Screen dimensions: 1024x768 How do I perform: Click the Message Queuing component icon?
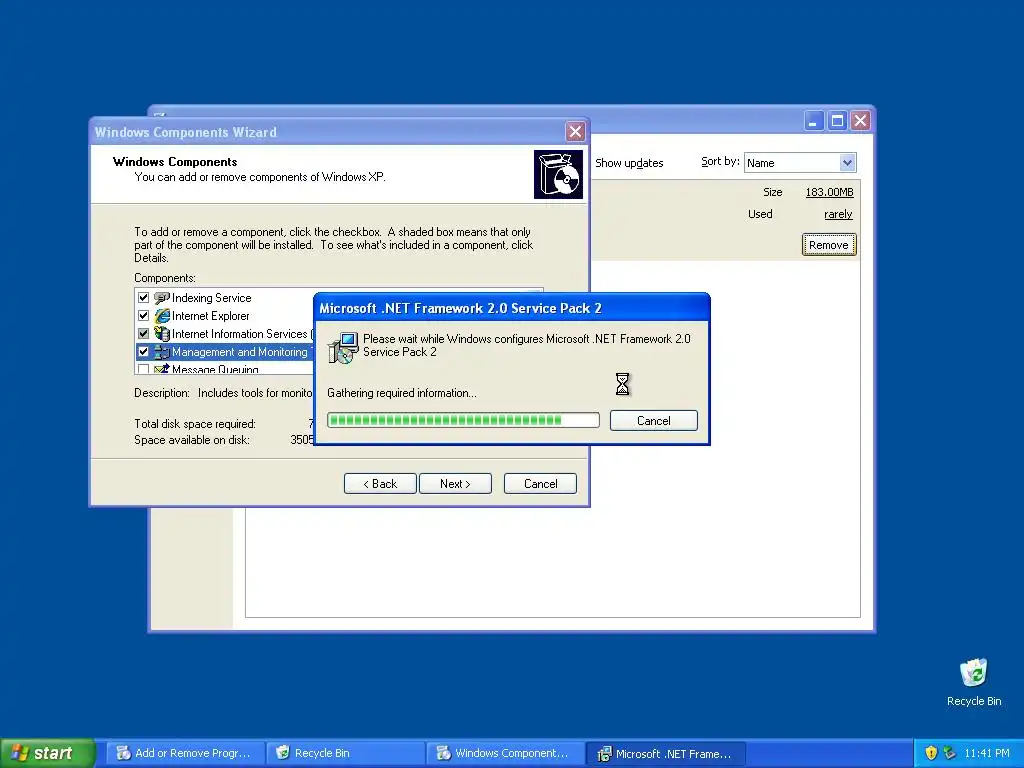coord(161,369)
